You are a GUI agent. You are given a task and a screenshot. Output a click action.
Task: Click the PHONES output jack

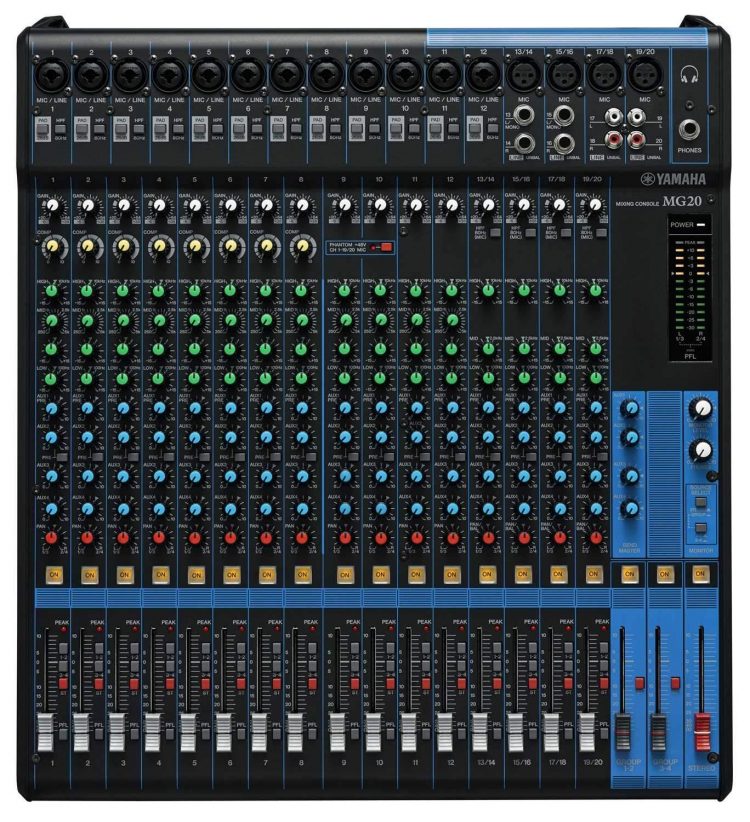tap(689, 128)
